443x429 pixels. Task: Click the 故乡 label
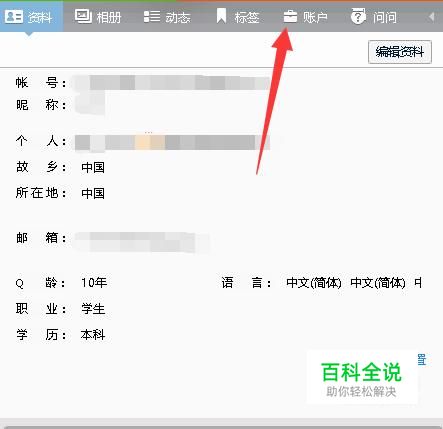(41, 167)
